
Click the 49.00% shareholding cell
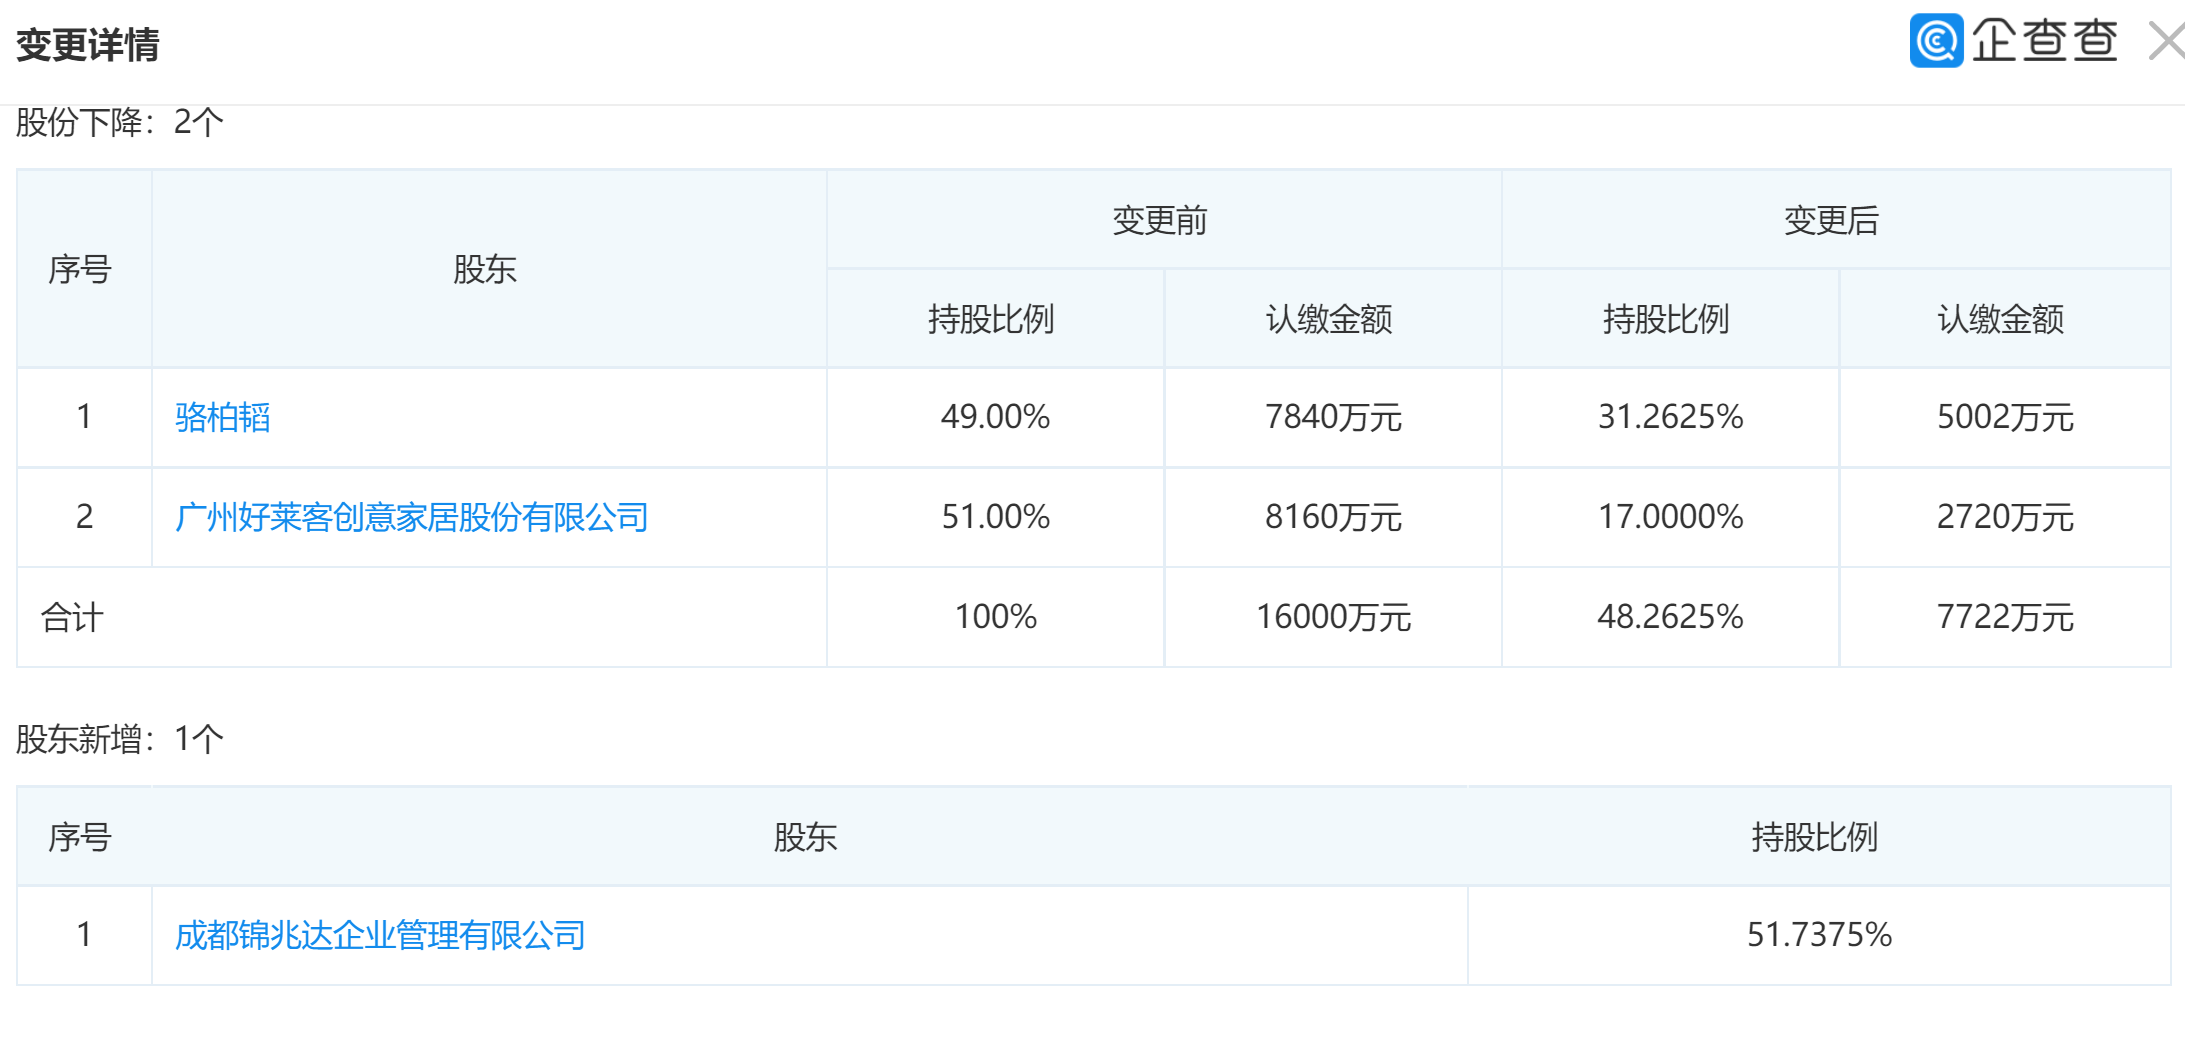point(995,417)
